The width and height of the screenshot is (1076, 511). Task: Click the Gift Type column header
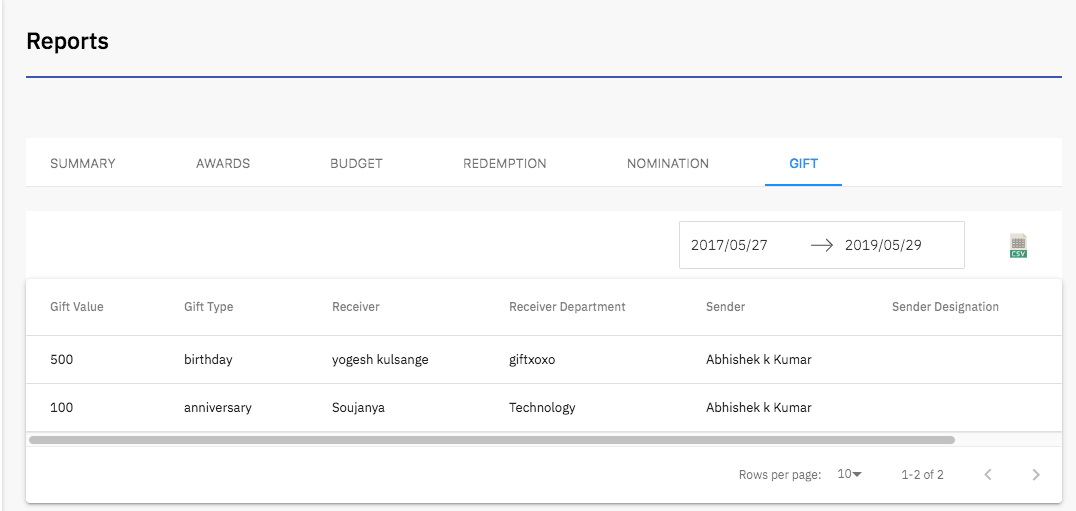[209, 307]
